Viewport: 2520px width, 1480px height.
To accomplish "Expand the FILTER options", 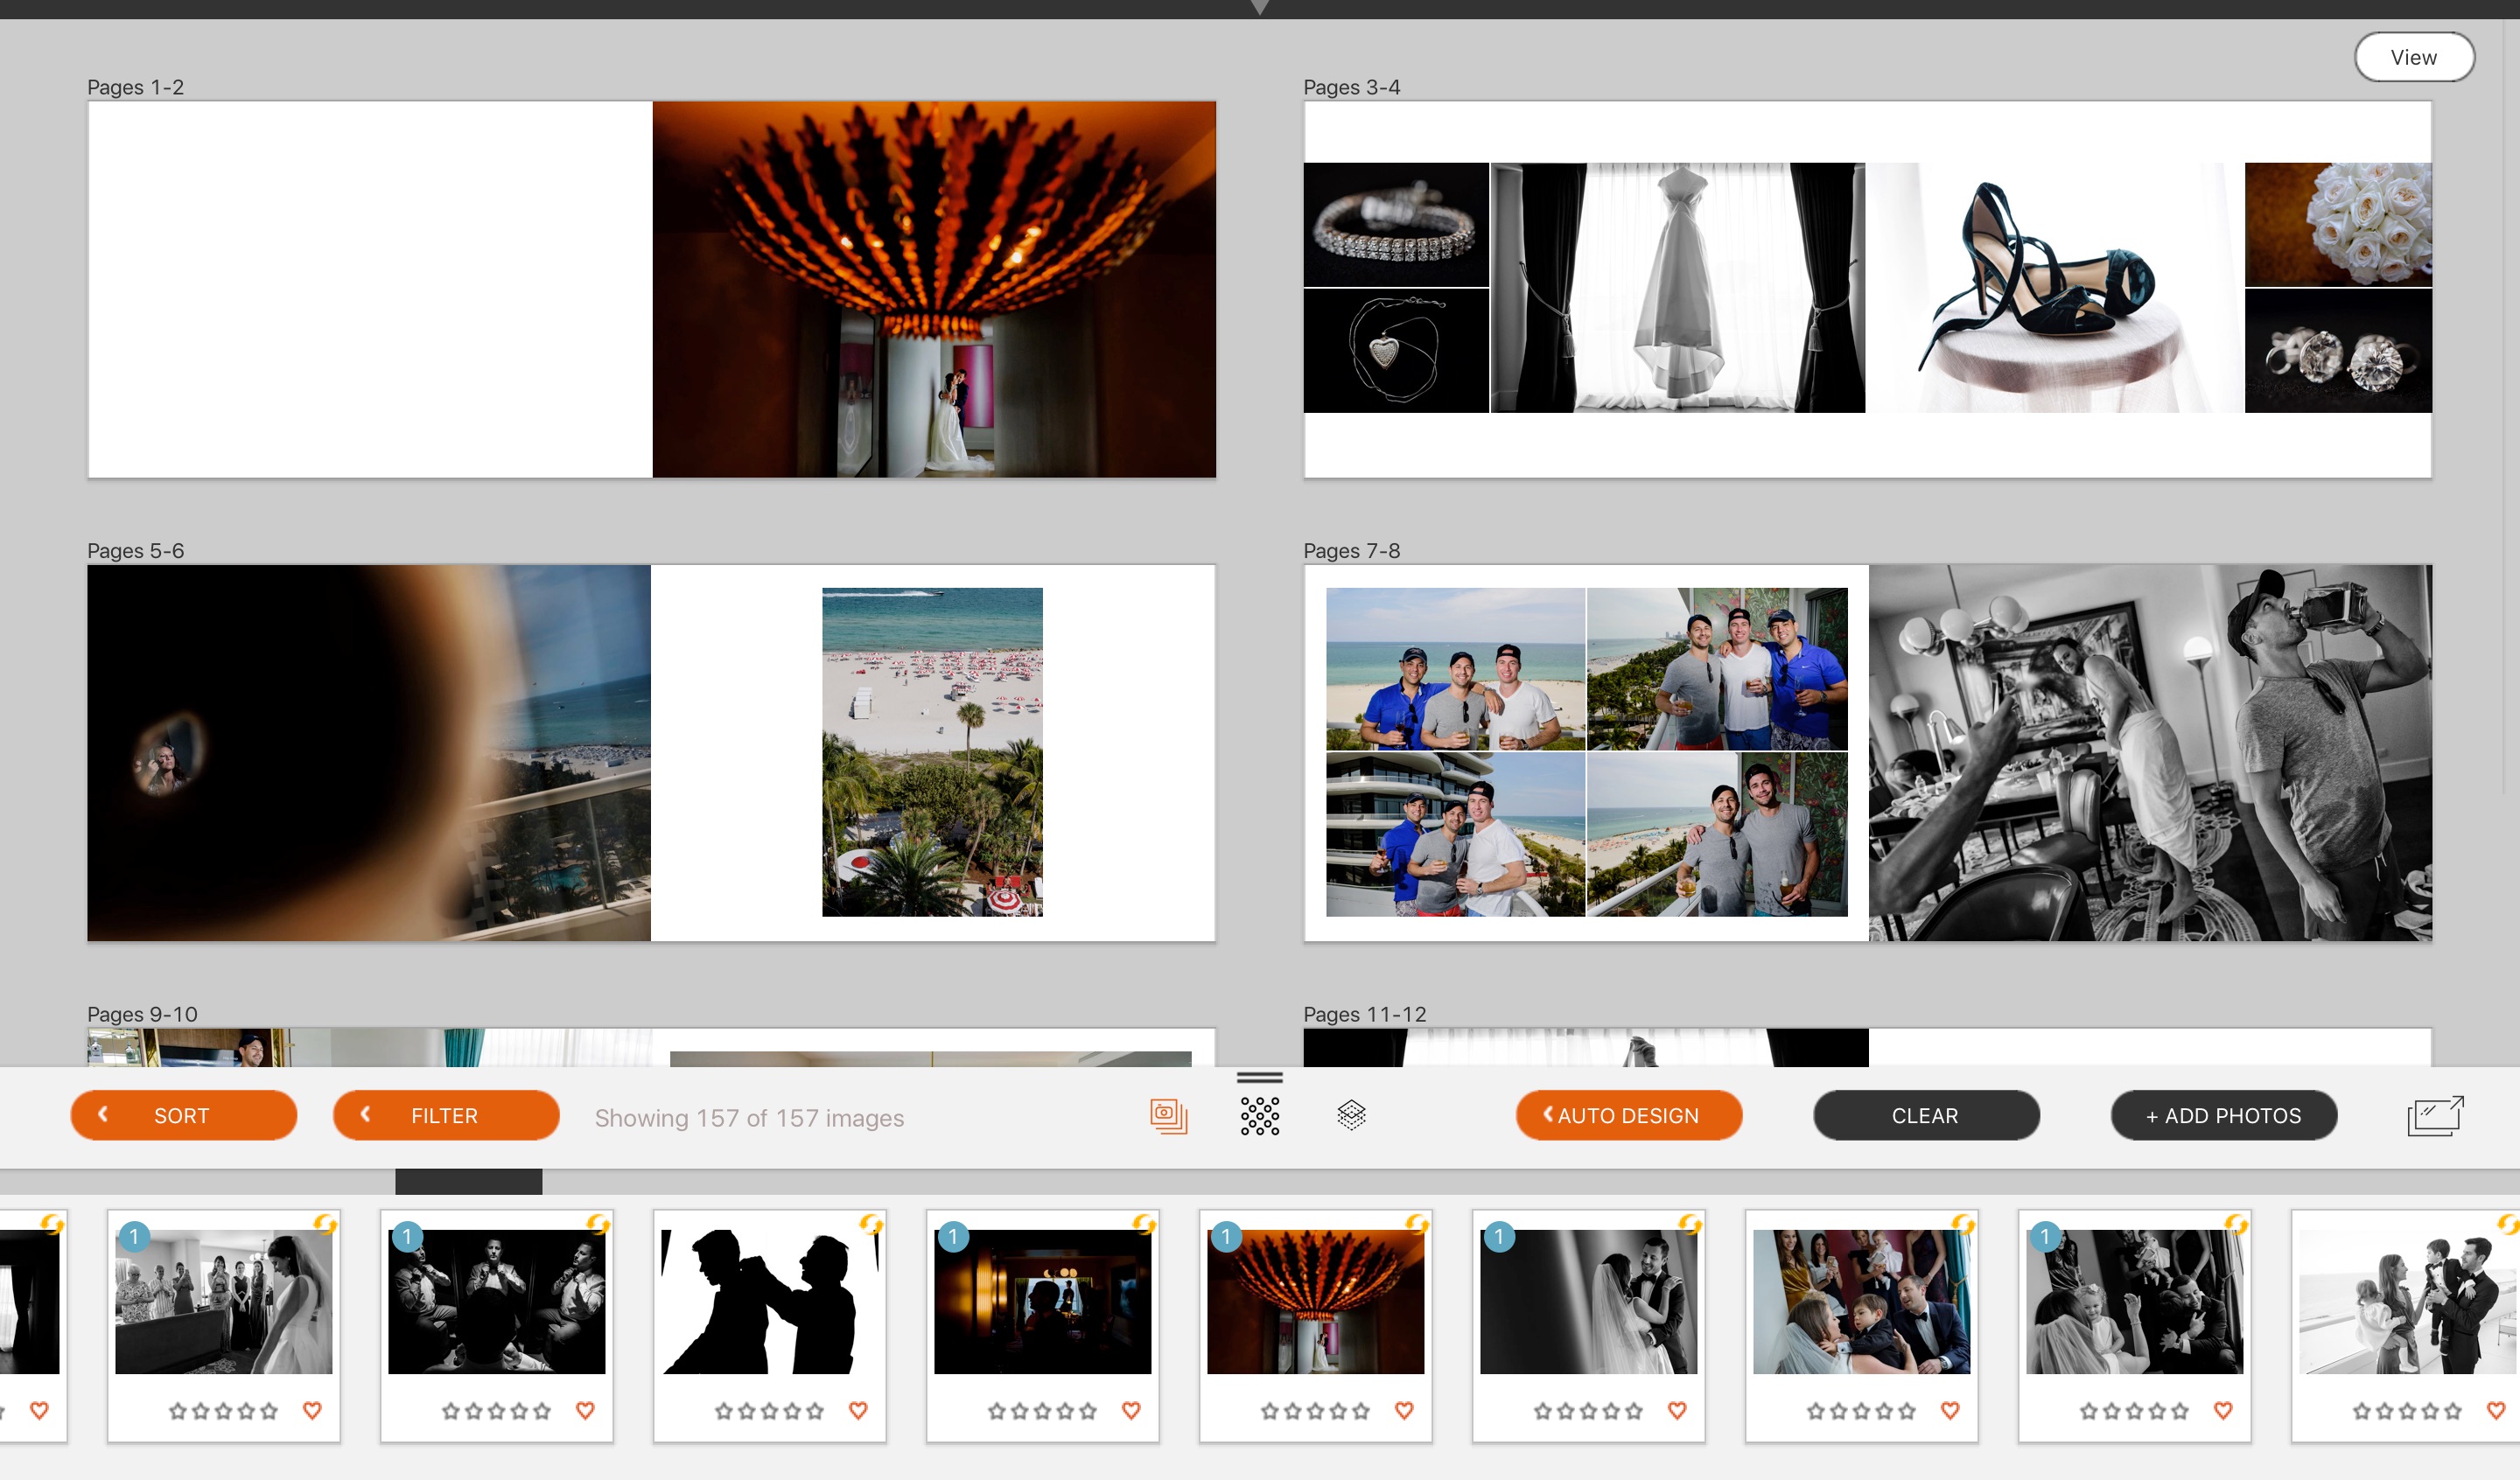I will tap(446, 1115).
